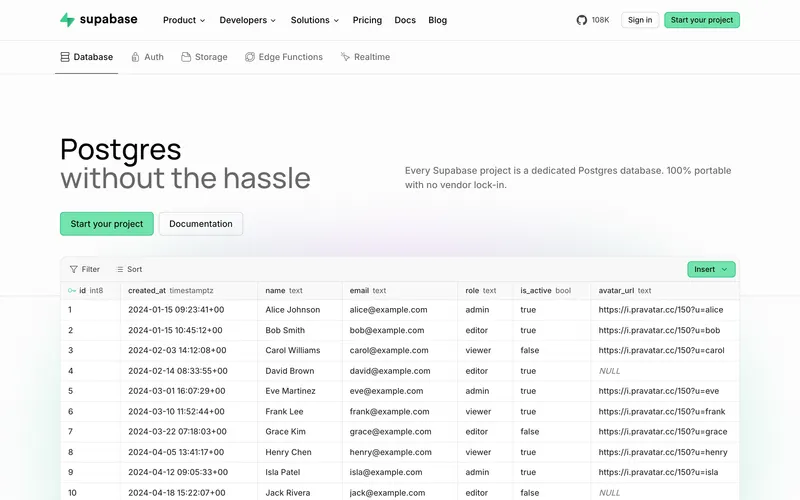Select the Database tab label
Image resolution: width=800 pixels, height=500 pixels.
point(93,57)
